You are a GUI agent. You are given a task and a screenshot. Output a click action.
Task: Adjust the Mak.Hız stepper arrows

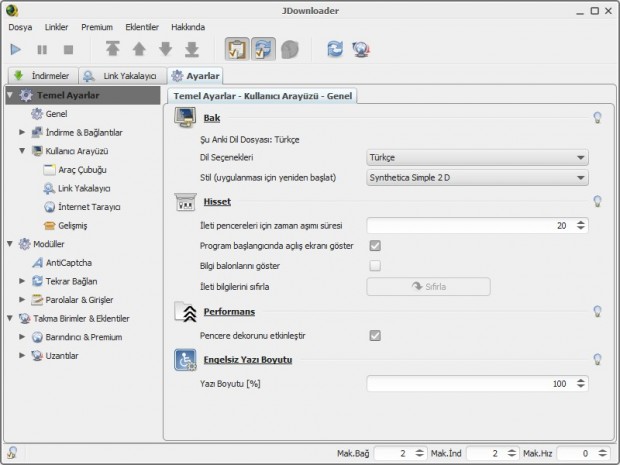(603, 453)
